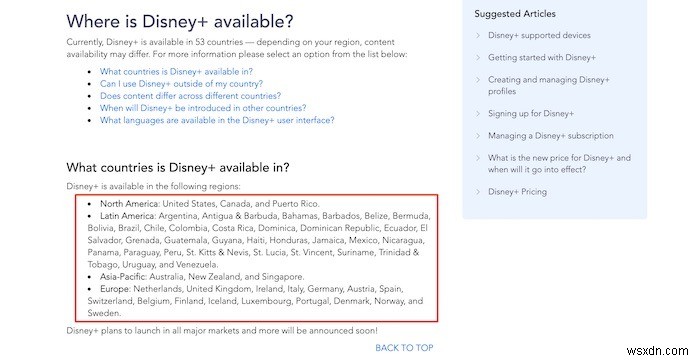The width and height of the screenshot is (700, 361).
Task: Click 'Disney+ is available in the following regions:' text
Action: pos(153,187)
